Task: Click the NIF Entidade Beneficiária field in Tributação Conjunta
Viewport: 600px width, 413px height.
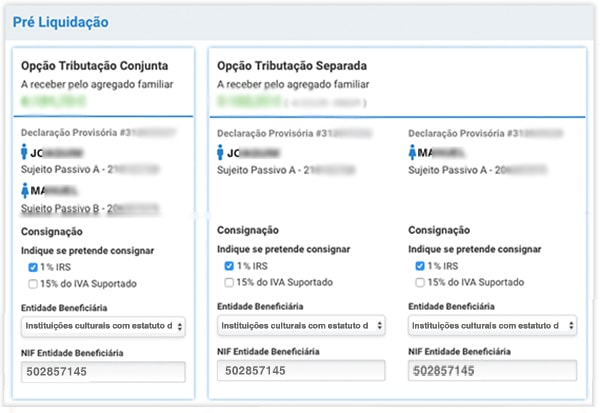Action: (x=102, y=371)
